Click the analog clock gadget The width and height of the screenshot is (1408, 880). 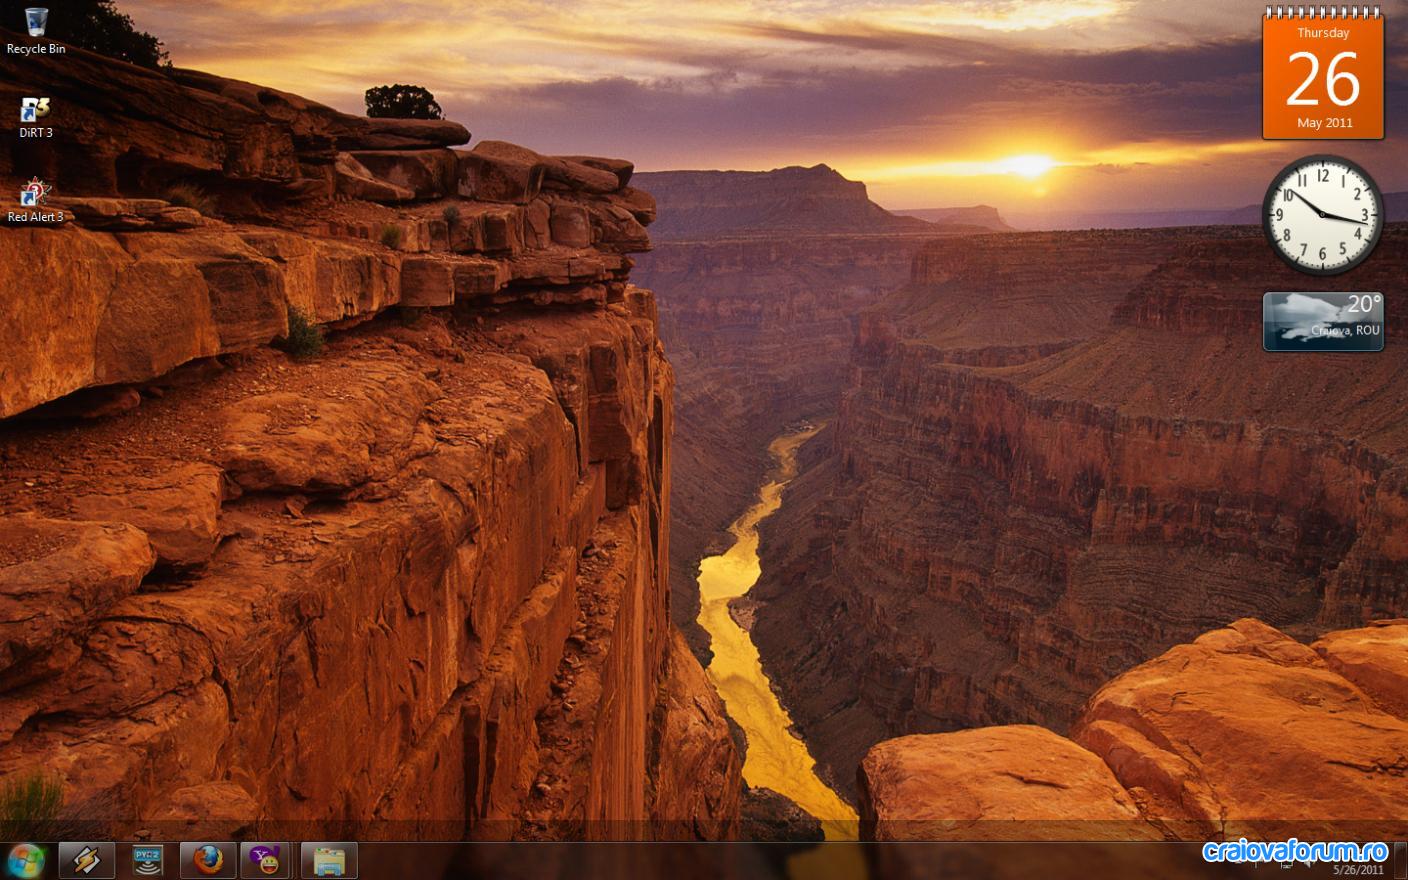[1322, 215]
